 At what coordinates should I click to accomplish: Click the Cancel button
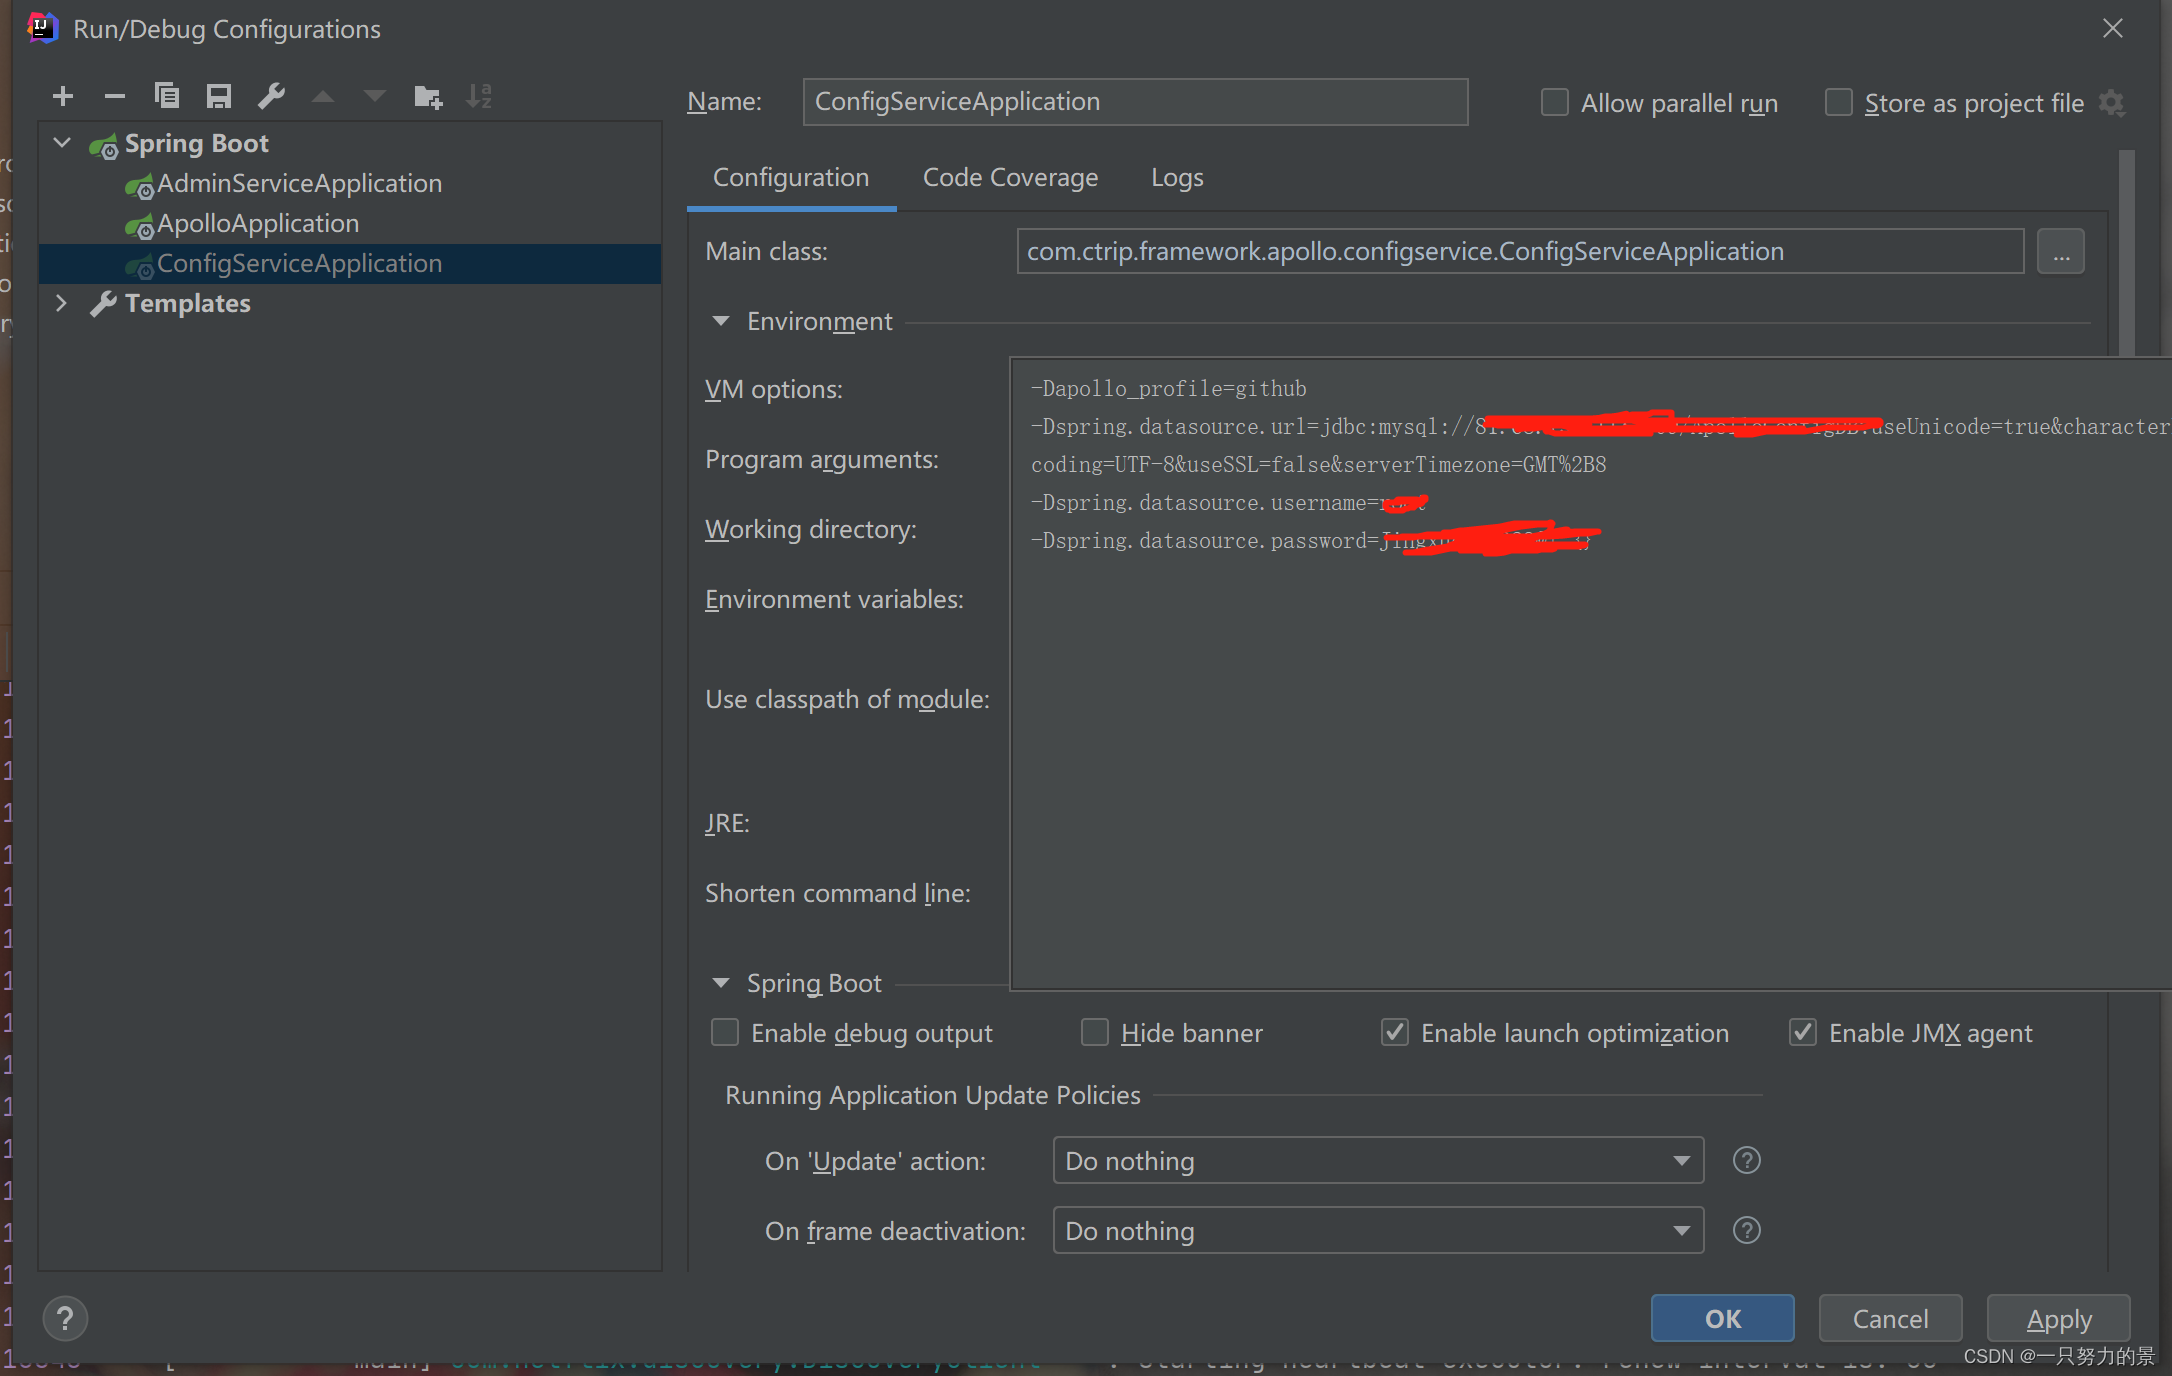(x=1890, y=1319)
